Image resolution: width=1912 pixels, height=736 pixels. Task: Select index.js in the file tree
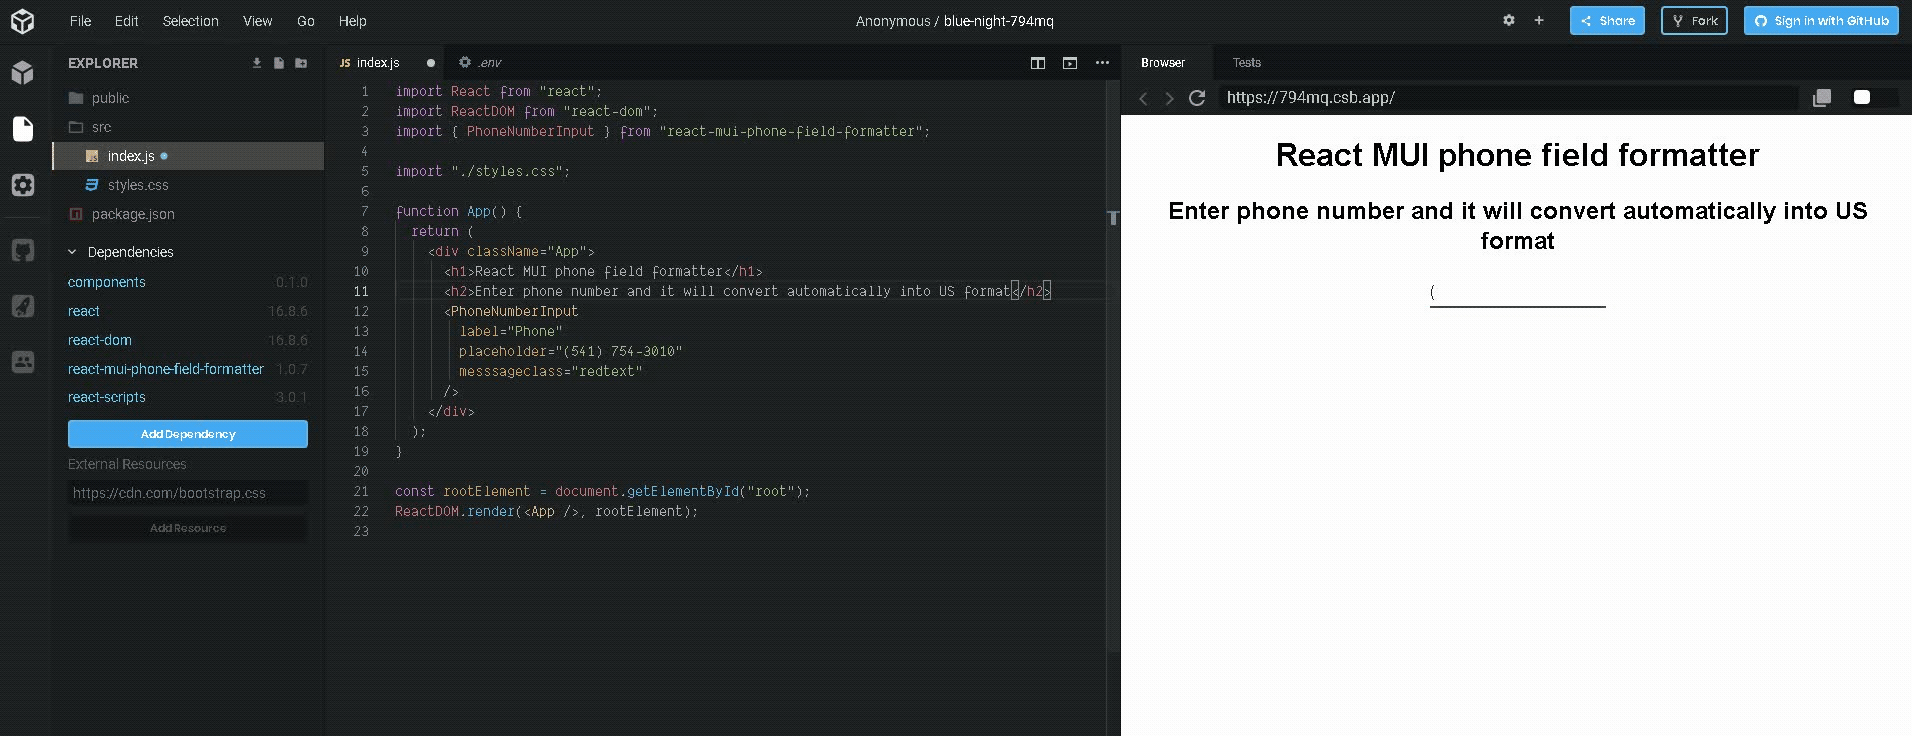(x=188, y=156)
